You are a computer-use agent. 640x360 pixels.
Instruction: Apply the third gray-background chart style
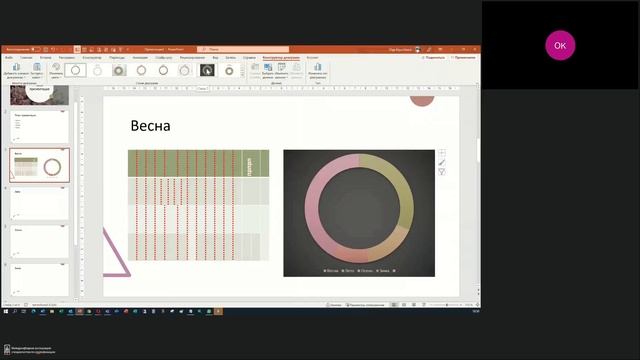click(x=119, y=71)
